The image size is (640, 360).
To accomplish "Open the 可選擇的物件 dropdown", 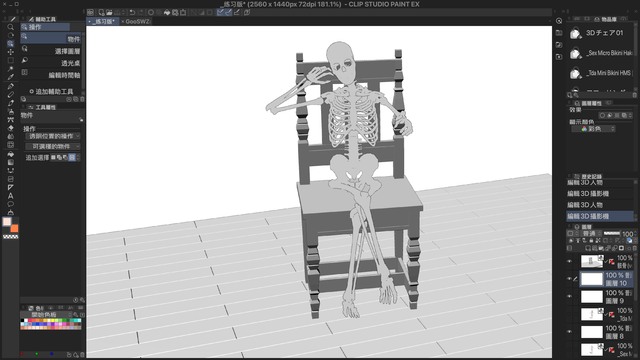I will (53, 147).
